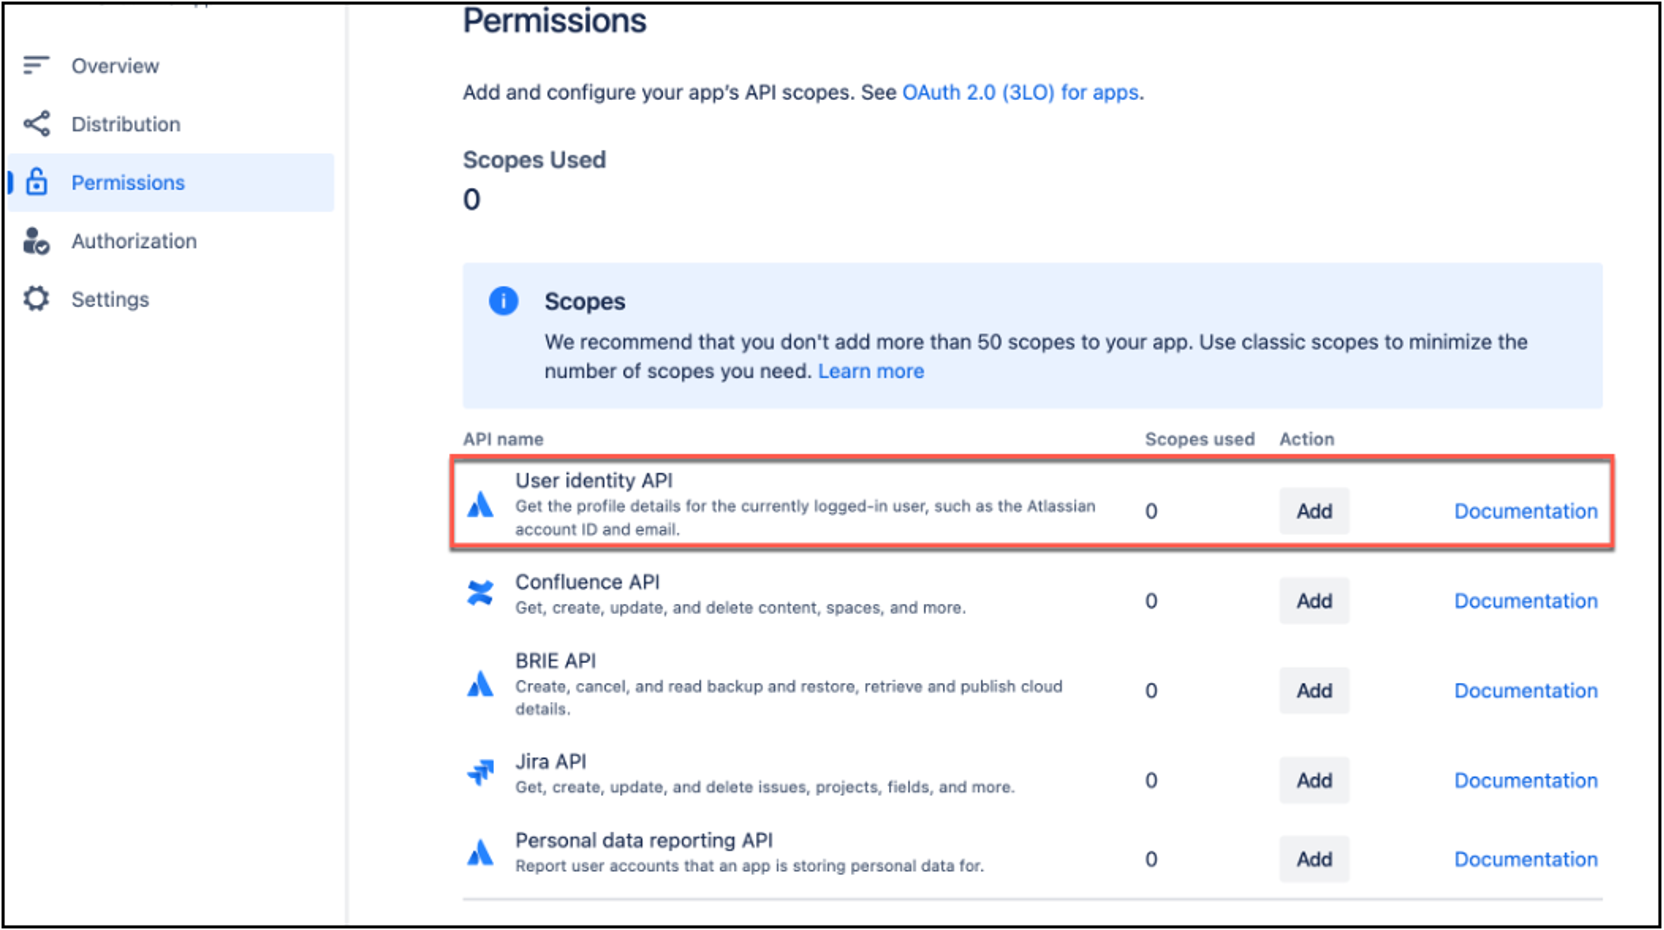
Task: Click the Permissions lock icon
Action: 36,182
